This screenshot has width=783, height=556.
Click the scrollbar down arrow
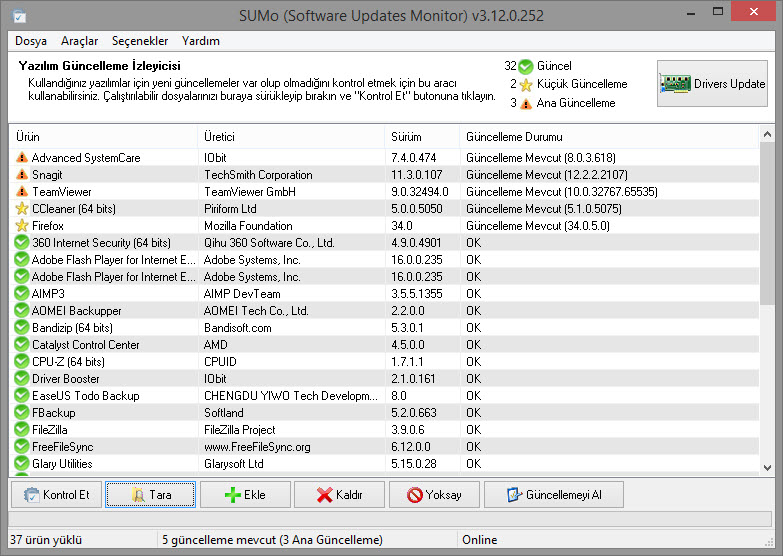(x=767, y=468)
